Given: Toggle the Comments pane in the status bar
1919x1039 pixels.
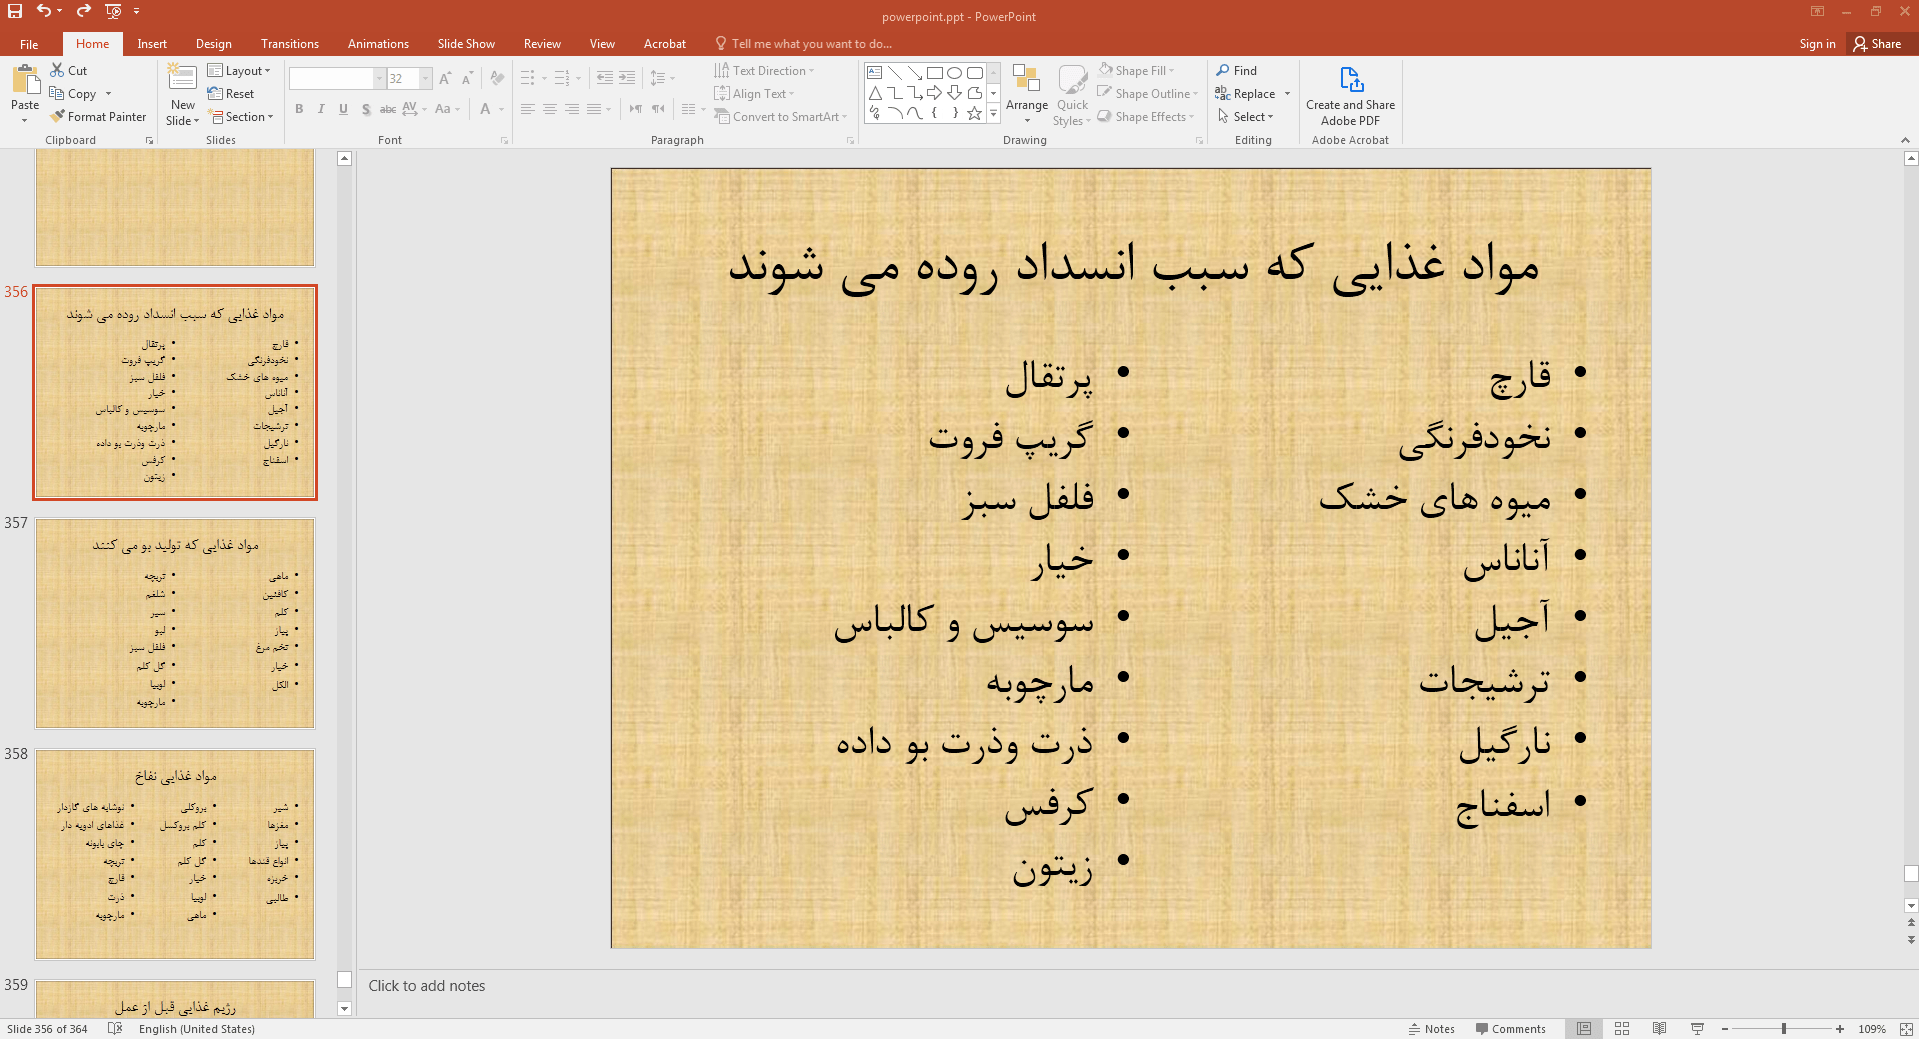Looking at the screenshot, I should click(x=1510, y=1028).
